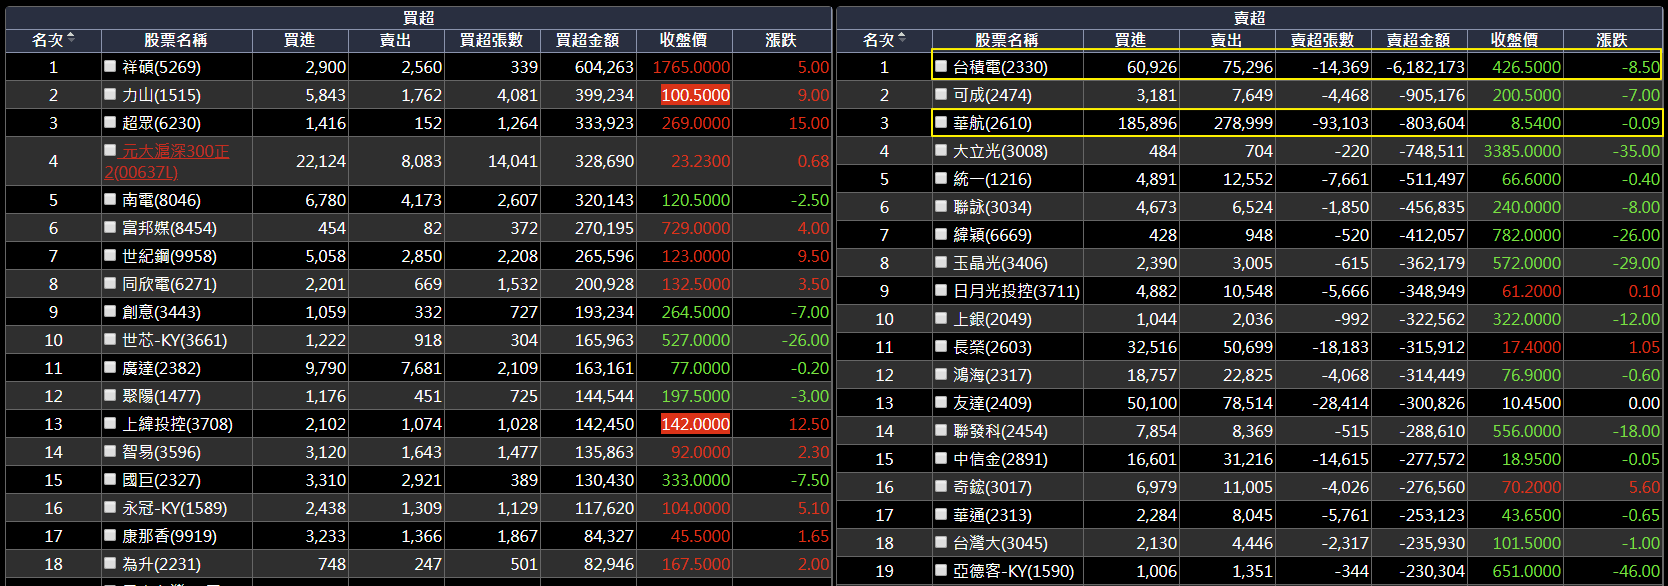Sort 買超 table by 名次 arrow

click(x=71, y=38)
